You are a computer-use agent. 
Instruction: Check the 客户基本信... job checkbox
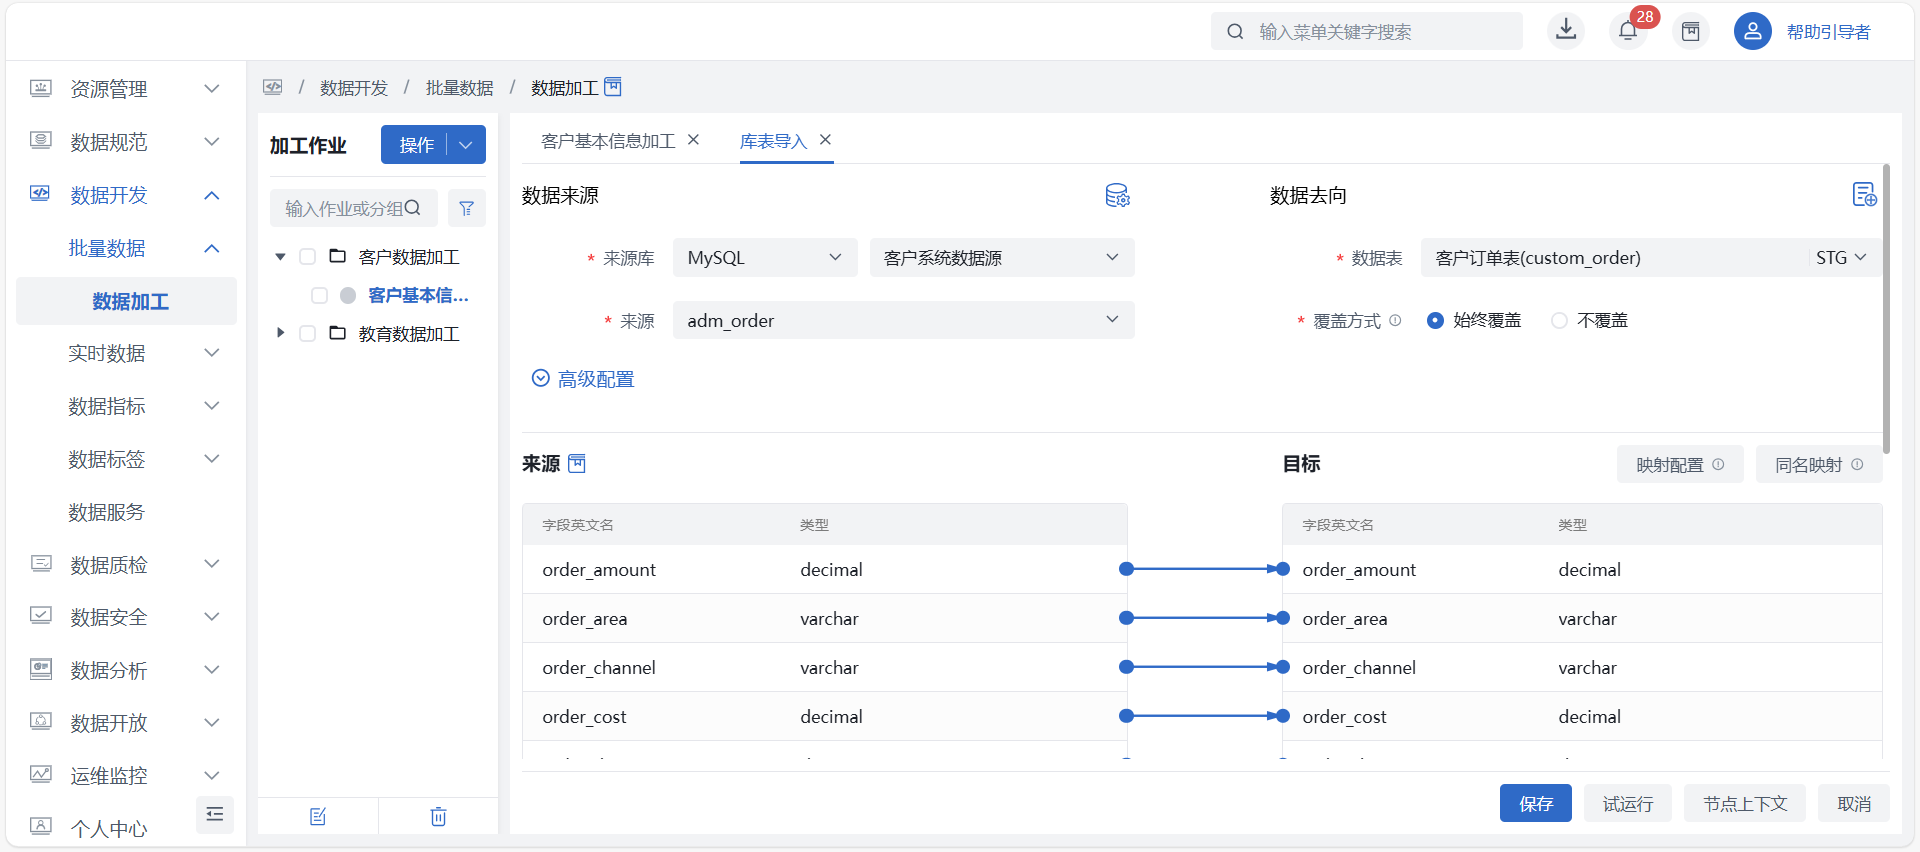319,295
